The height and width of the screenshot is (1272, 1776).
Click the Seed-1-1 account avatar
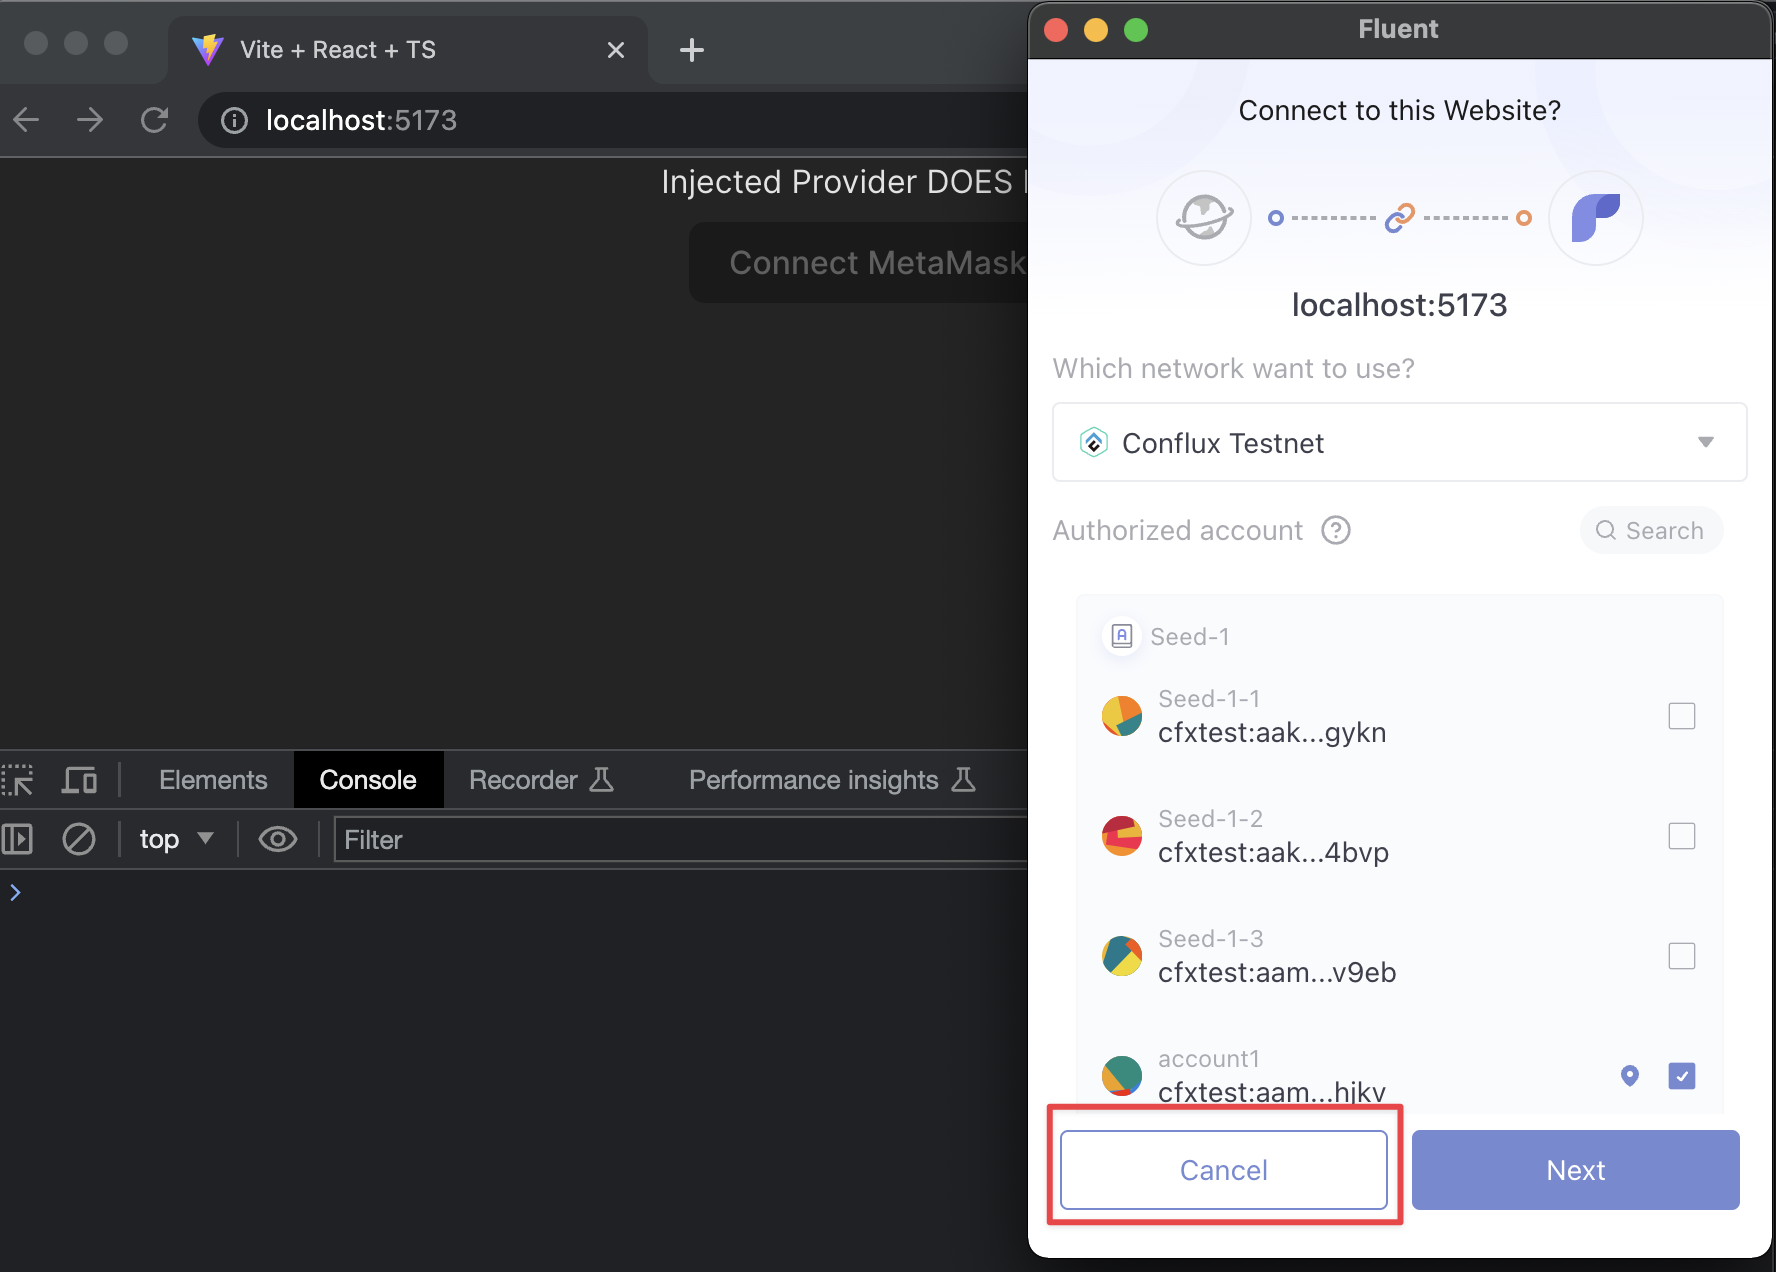(1122, 716)
